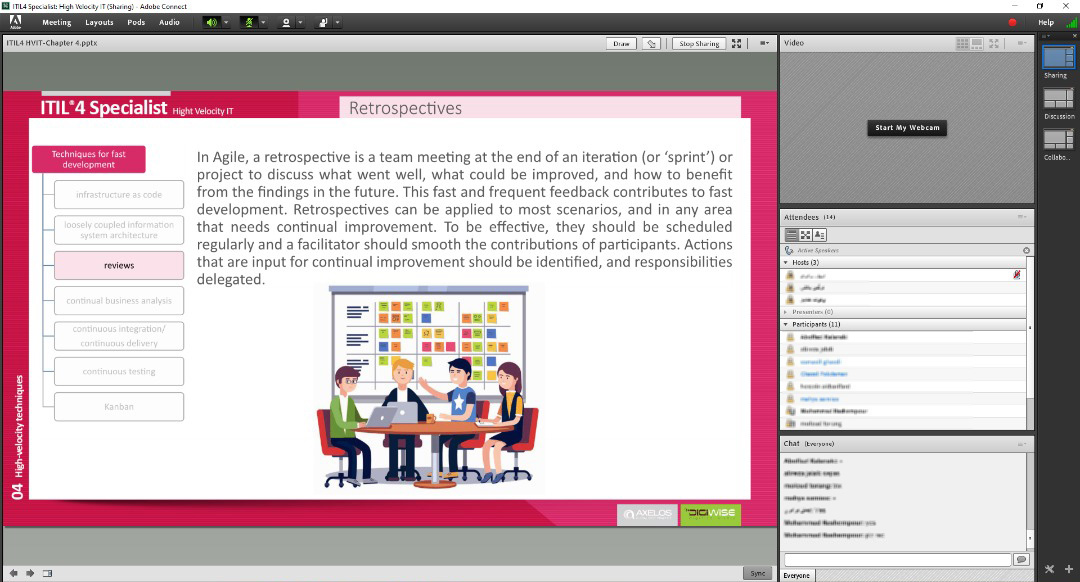Select the second host in the attendee list
Image resolution: width=1080 pixels, height=582 pixels.
[x=904, y=288]
